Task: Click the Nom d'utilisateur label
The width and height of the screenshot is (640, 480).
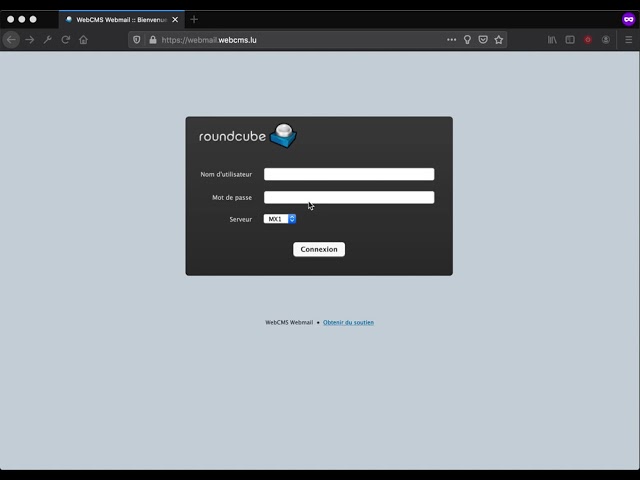Action: 226,174
